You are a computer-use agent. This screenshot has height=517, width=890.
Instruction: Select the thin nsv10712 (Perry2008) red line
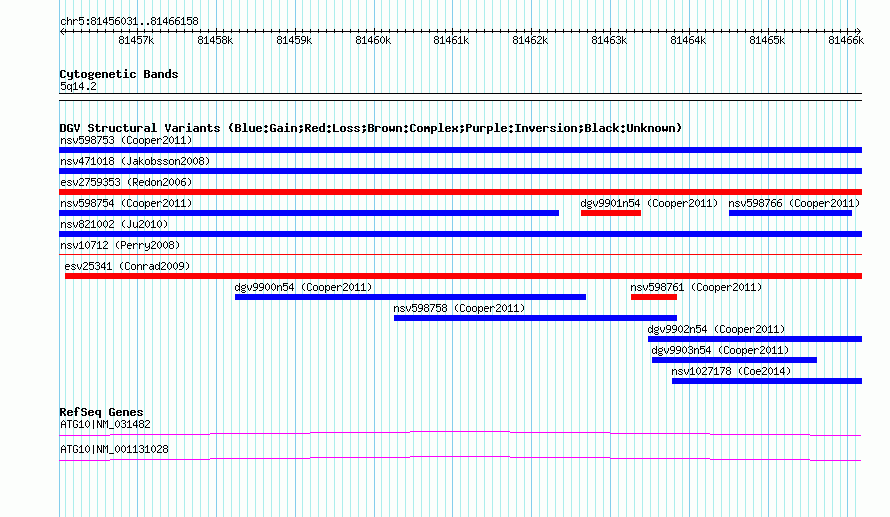coord(460,254)
